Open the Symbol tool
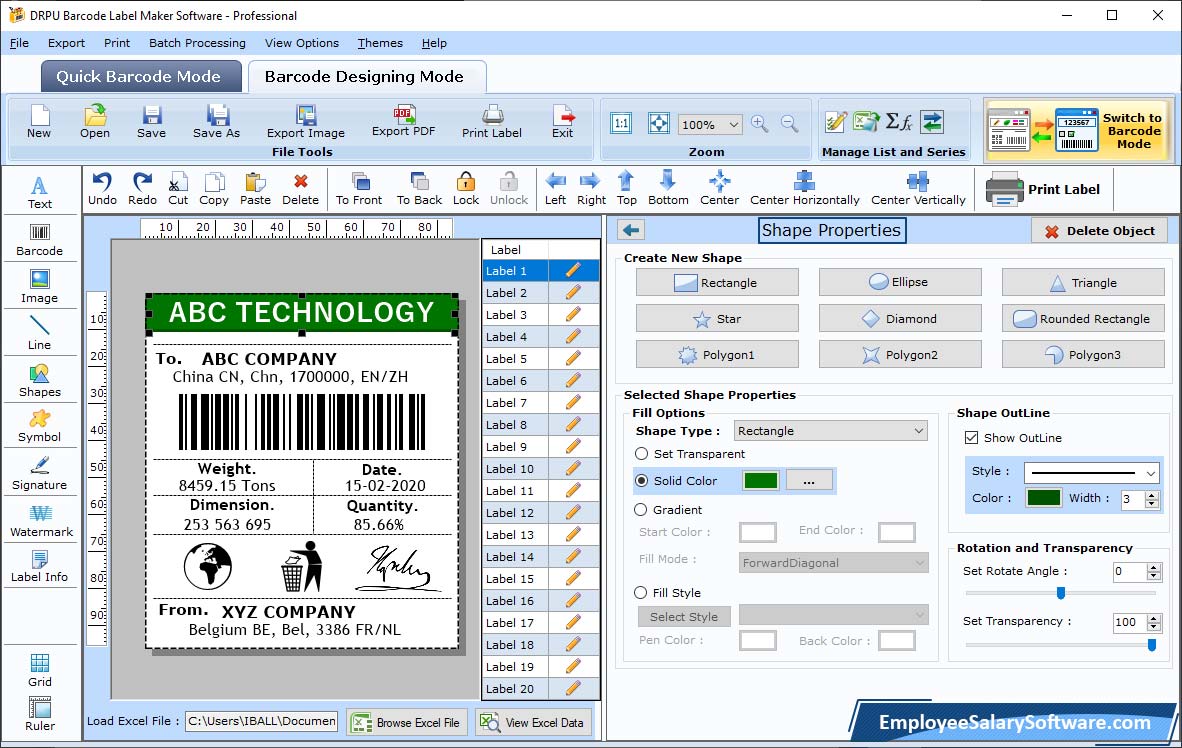This screenshot has width=1182, height=748. pyautogui.click(x=40, y=426)
